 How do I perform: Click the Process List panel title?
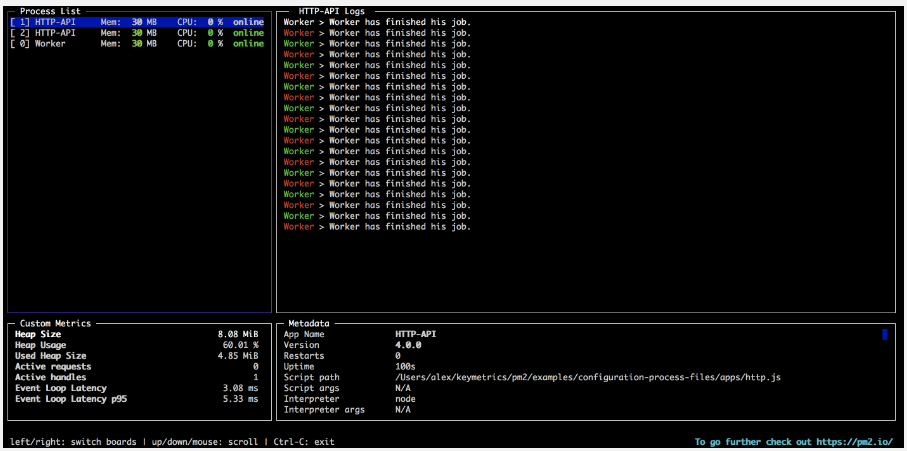[x=50, y=11]
